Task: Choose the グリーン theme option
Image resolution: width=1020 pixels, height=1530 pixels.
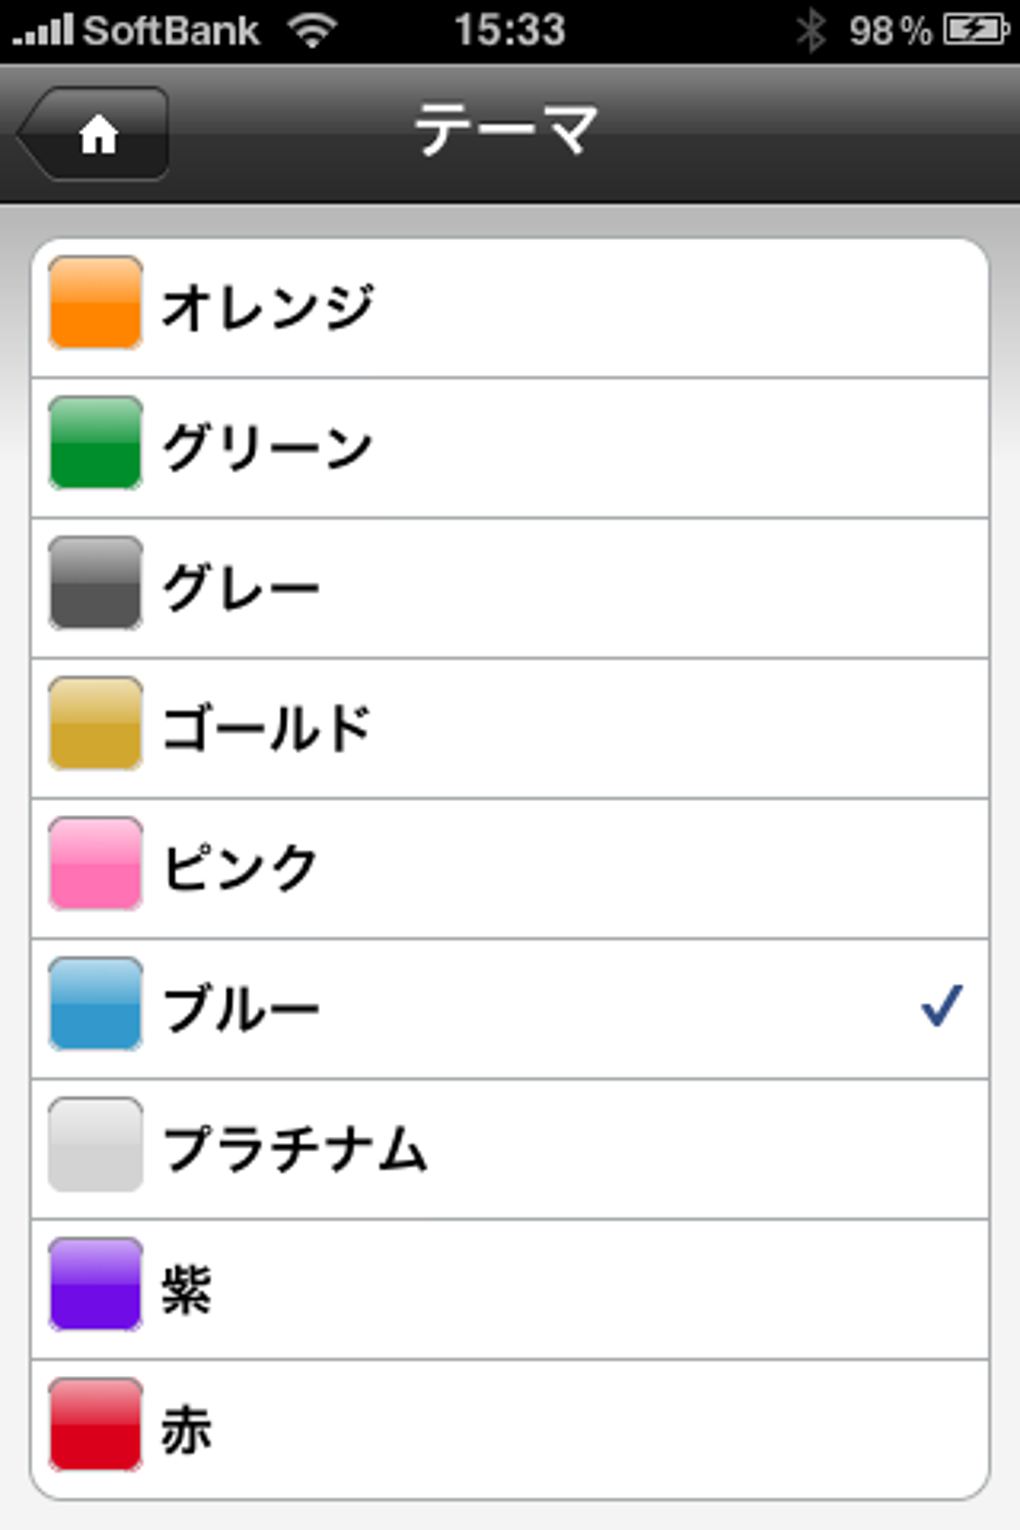Action: pyautogui.click(x=268, y=446)
